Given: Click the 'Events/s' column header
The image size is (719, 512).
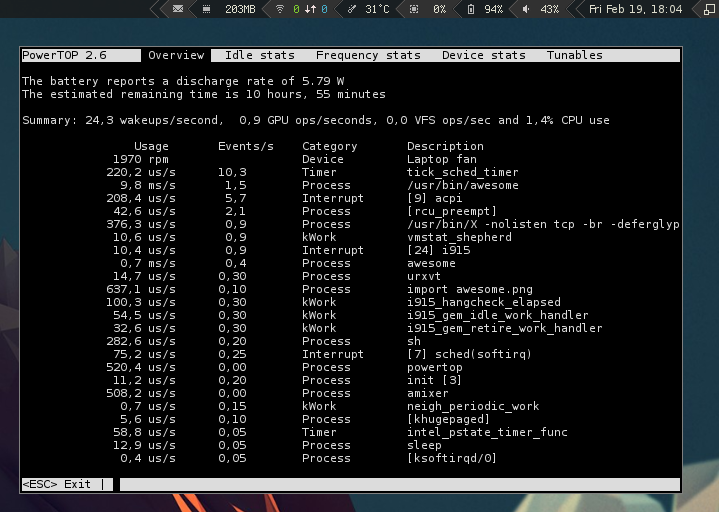Looking at the screenshot, I should tap(246, 146).
